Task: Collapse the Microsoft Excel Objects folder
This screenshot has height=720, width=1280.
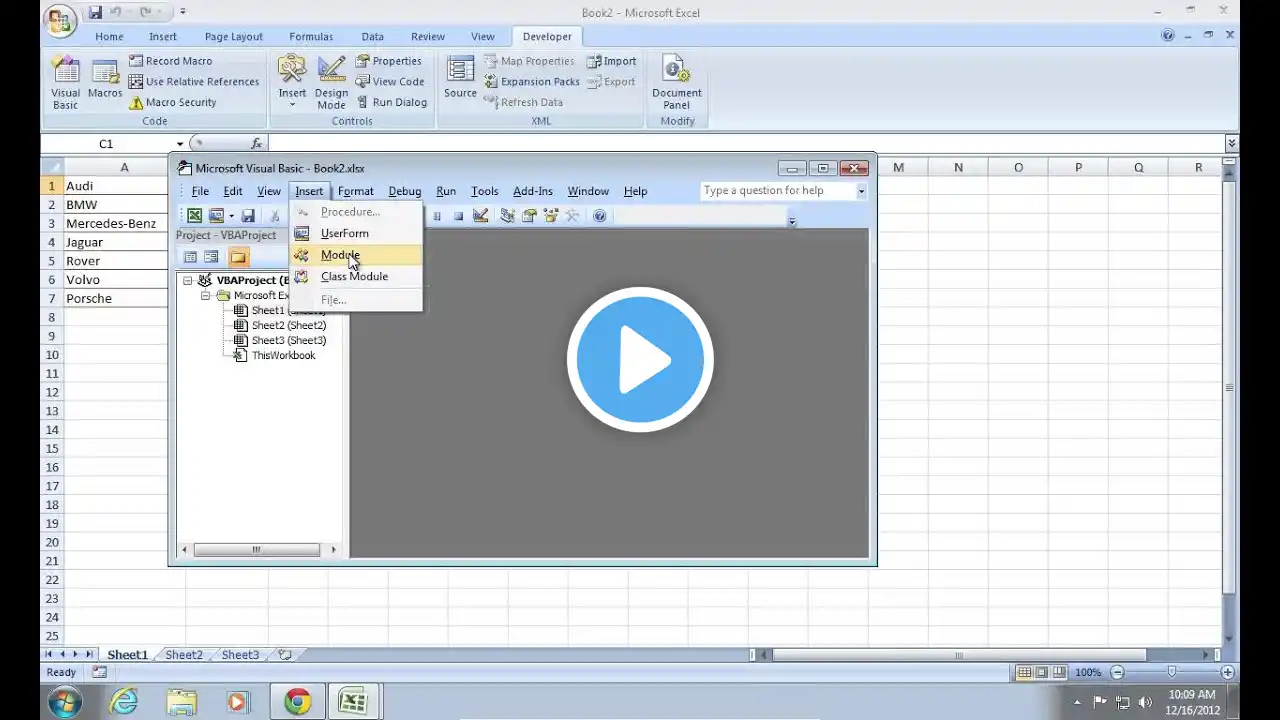Action: [205, 296]
